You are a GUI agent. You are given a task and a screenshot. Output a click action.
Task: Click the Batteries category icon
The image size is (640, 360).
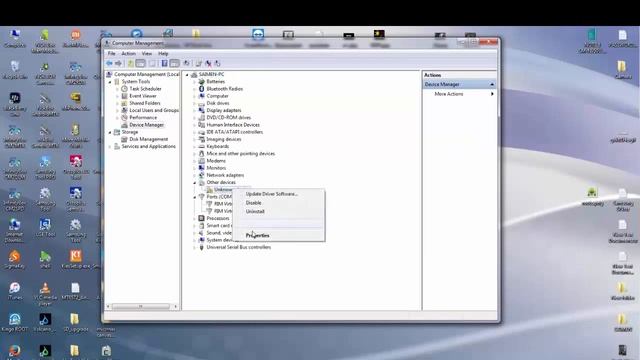click(201, 82)
